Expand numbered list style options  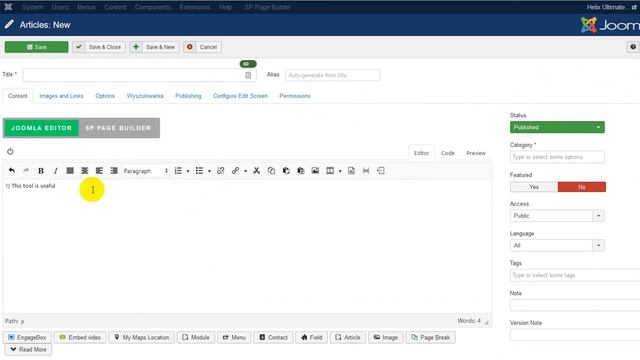188,171
